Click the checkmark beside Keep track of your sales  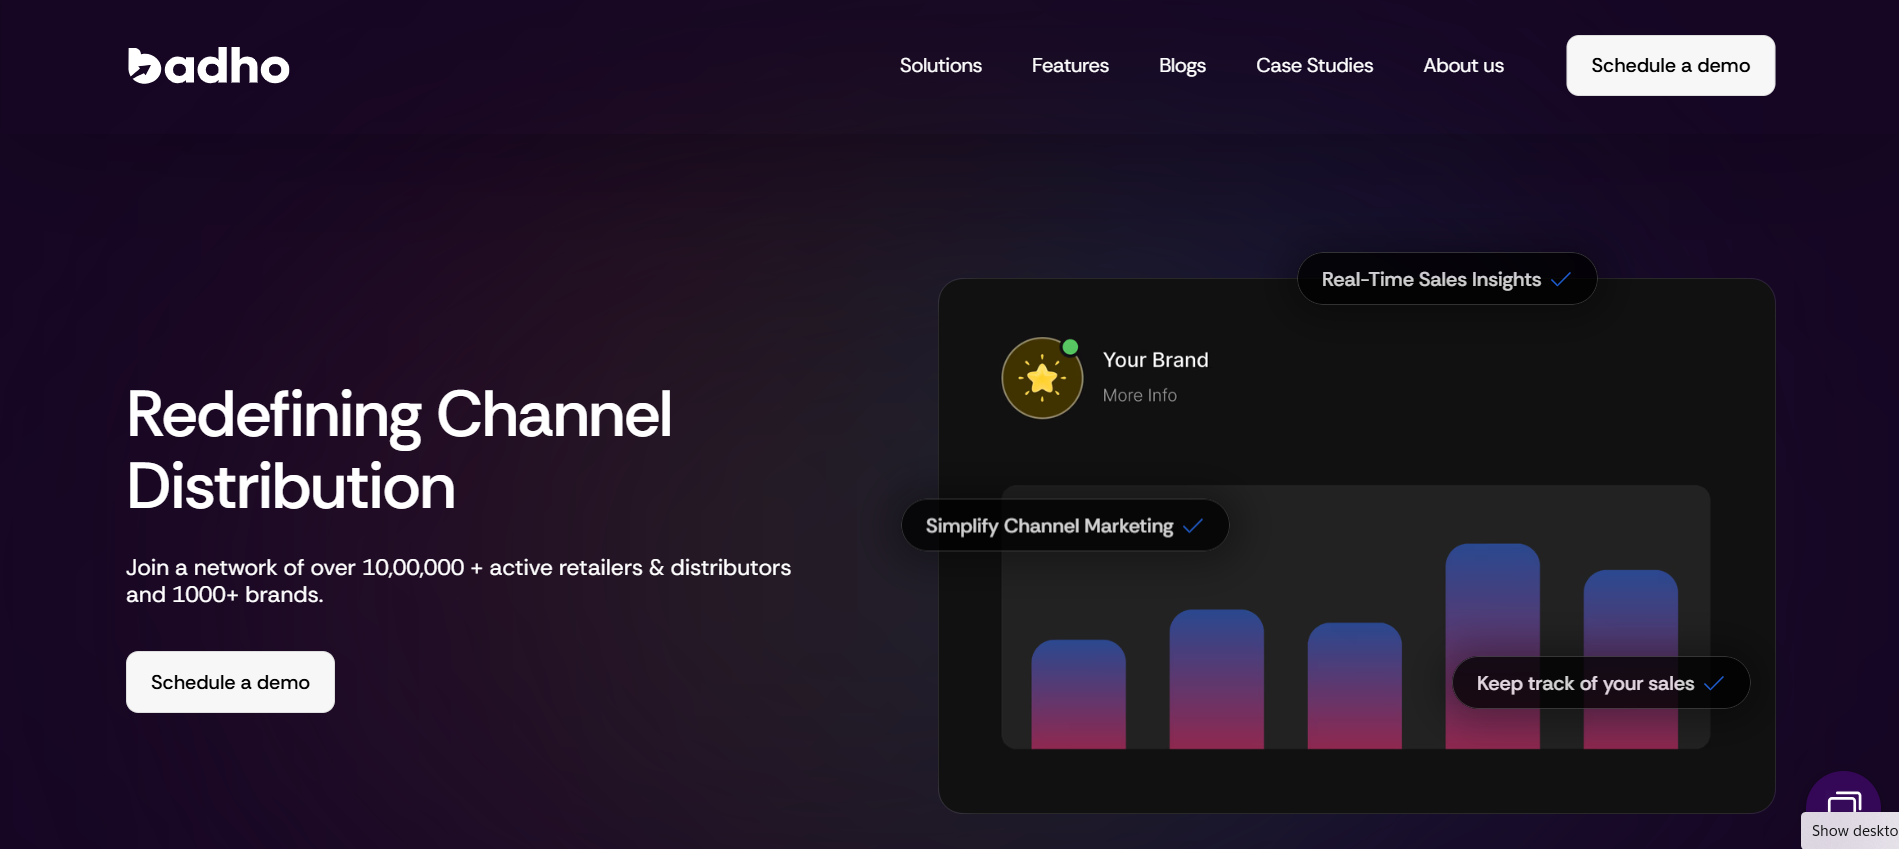[x=1714, y=684]
